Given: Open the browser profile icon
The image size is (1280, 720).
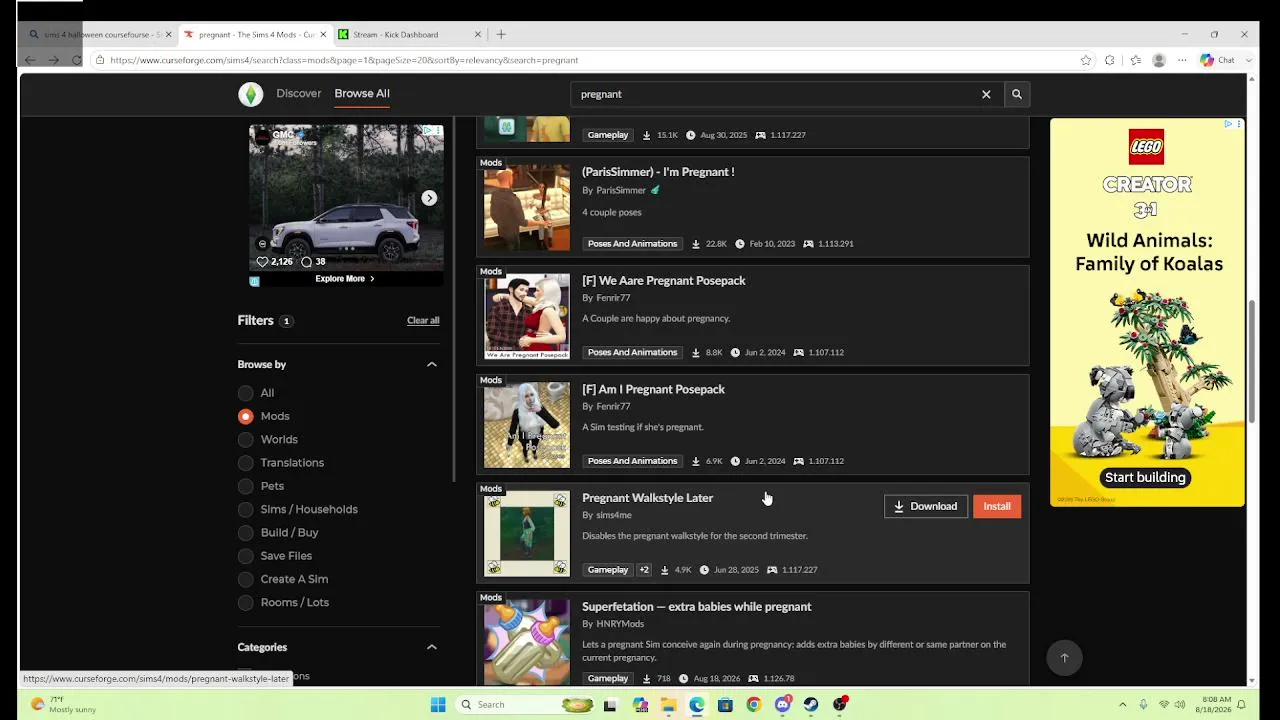Looking at the screenshot, I should (1159, 60).
